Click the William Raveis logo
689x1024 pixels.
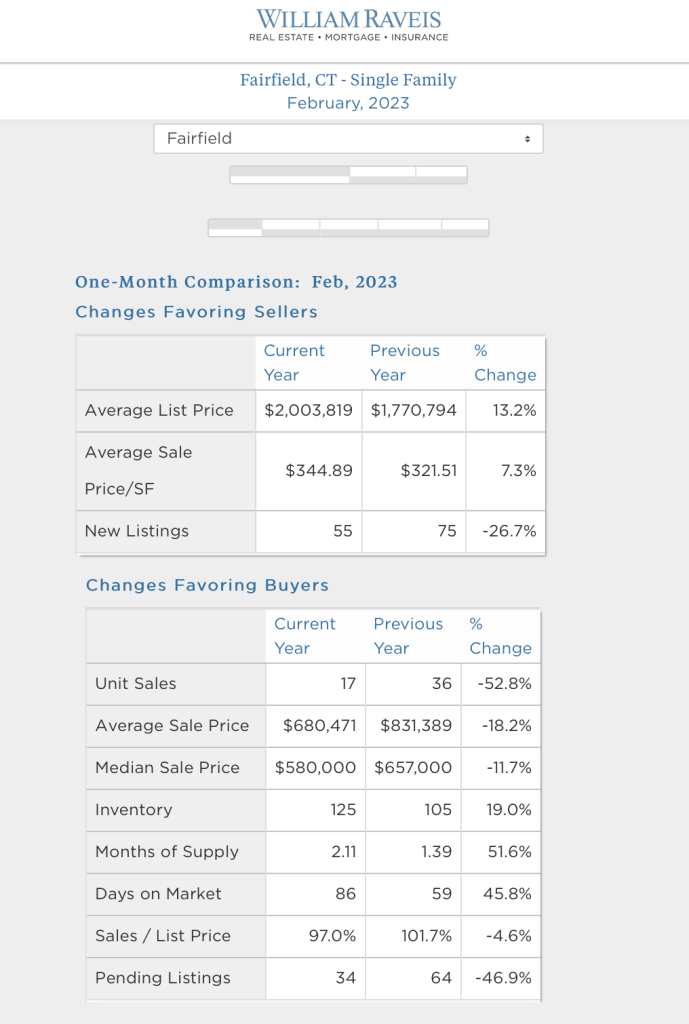(x=348, y=25)
